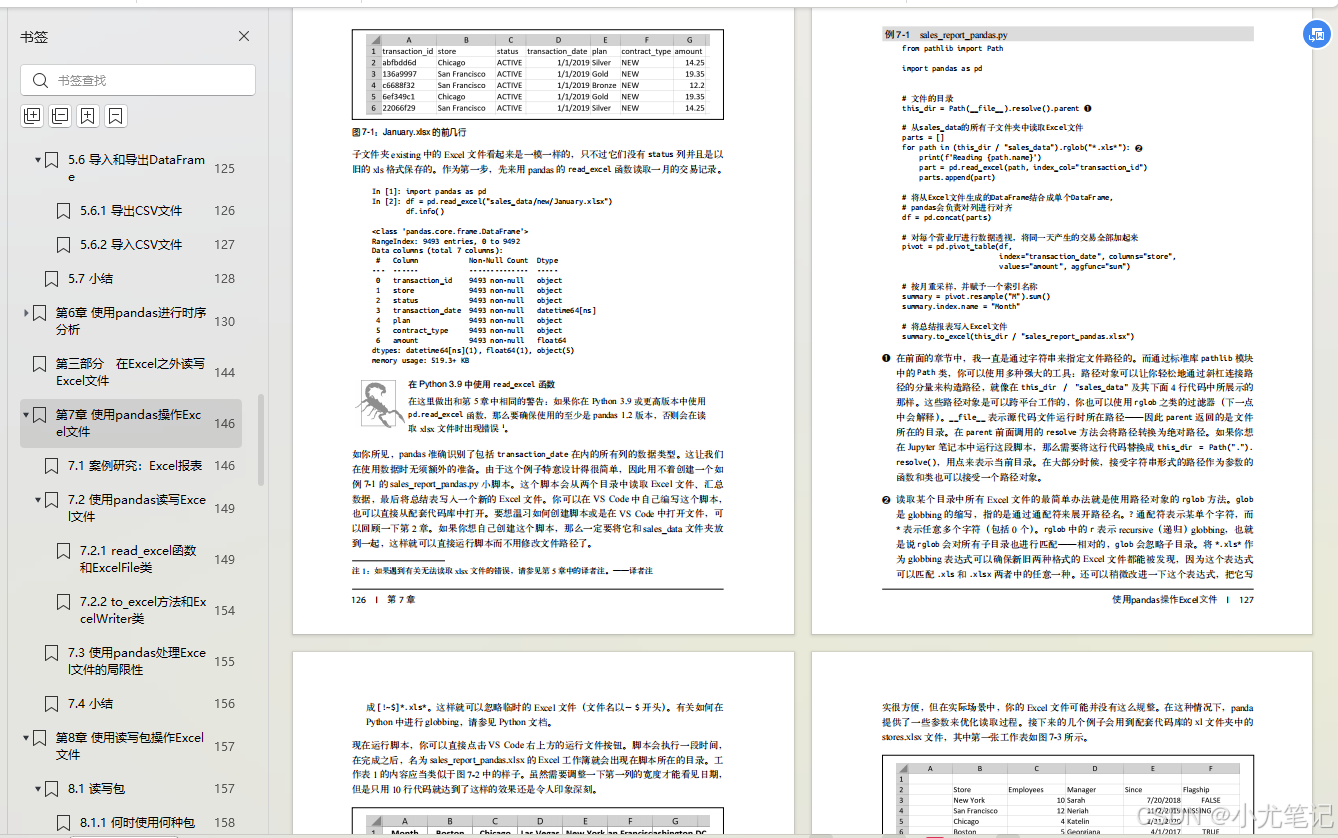
Task: Click the expand all bookmarks icon
Action: pyautogui.click(x=32, y=116)
